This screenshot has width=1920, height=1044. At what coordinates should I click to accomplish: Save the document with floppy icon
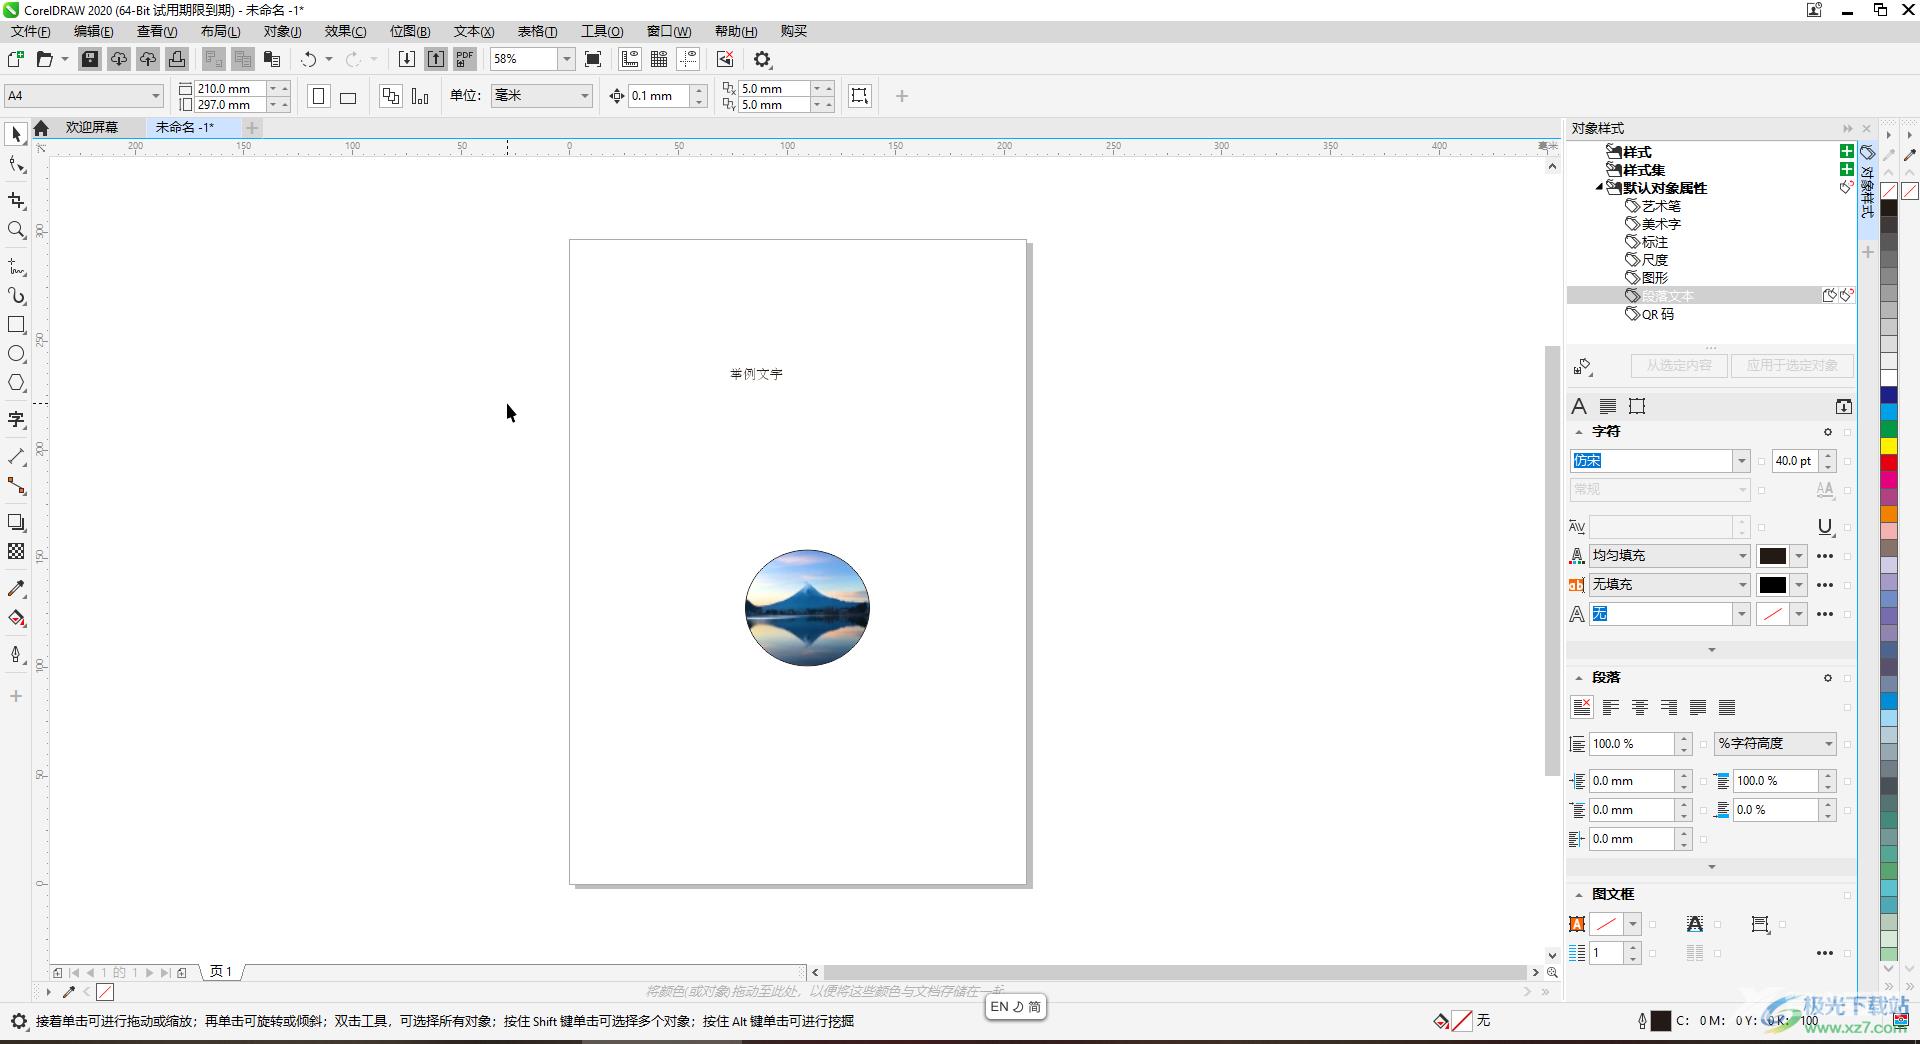click(90, 60)
